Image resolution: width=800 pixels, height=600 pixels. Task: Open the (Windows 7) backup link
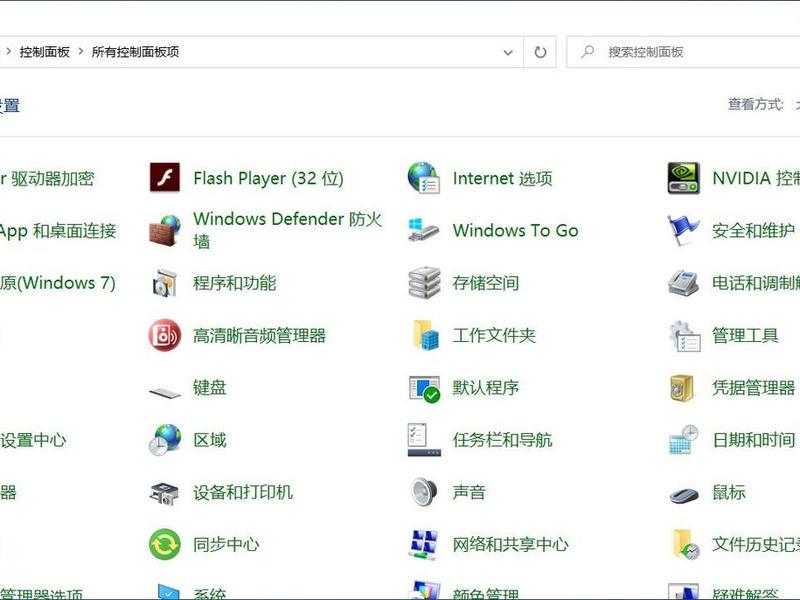pyautogui.click(x=58, y=283)
